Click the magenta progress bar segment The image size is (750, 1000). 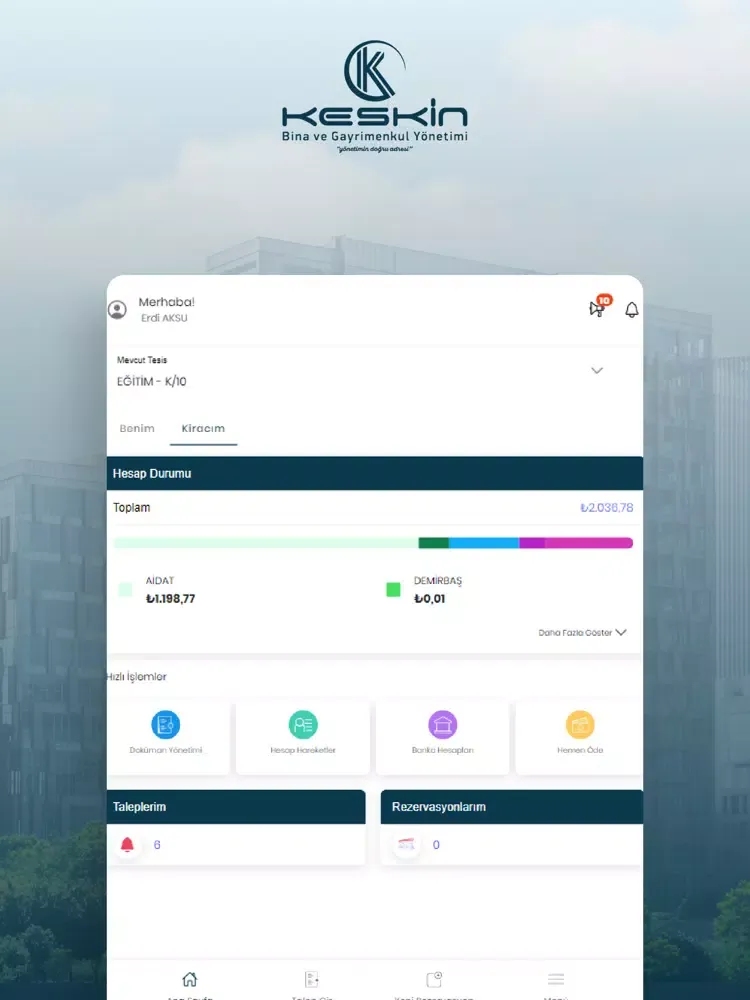tap(589, 543)
